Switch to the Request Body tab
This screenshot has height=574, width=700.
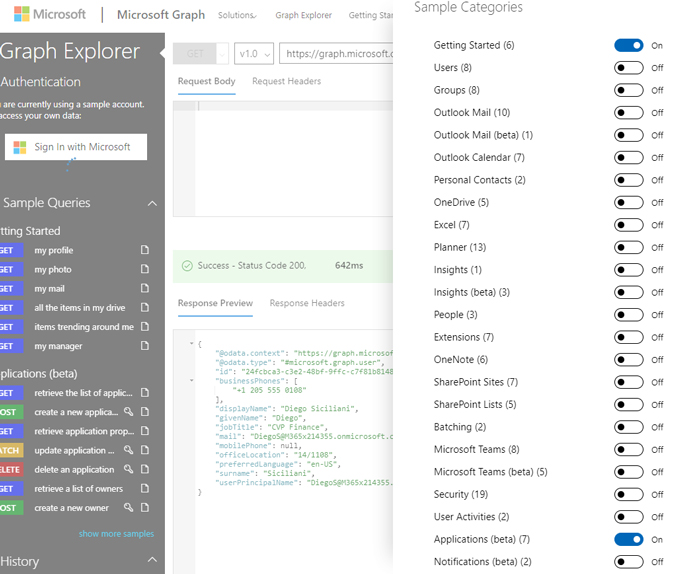tap(206, 81)
